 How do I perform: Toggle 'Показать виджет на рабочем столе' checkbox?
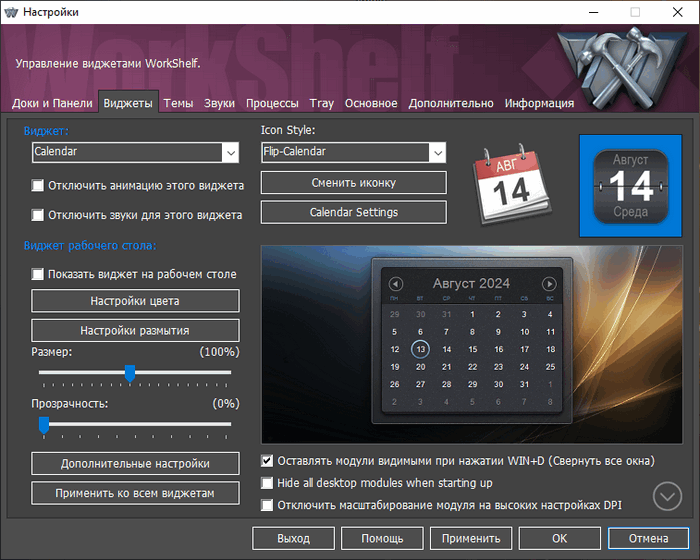coord(38,274)
